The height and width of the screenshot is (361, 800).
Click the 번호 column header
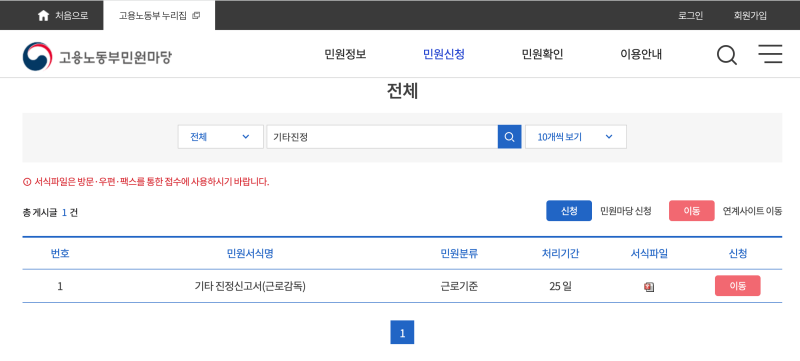60,253
